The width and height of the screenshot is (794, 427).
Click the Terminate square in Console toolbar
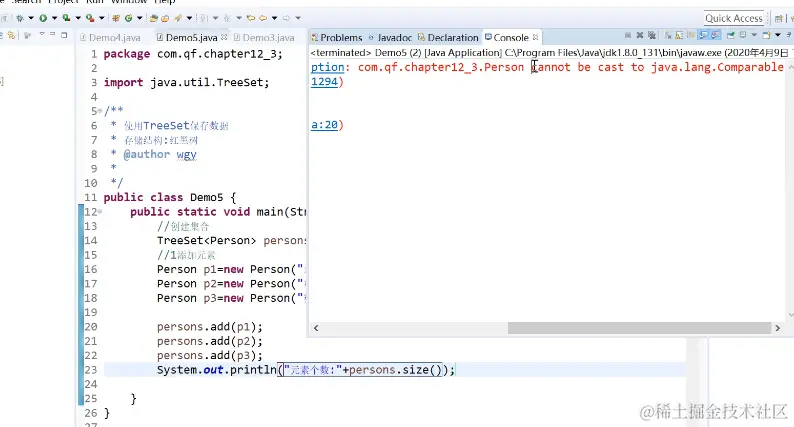pos(628,35)
